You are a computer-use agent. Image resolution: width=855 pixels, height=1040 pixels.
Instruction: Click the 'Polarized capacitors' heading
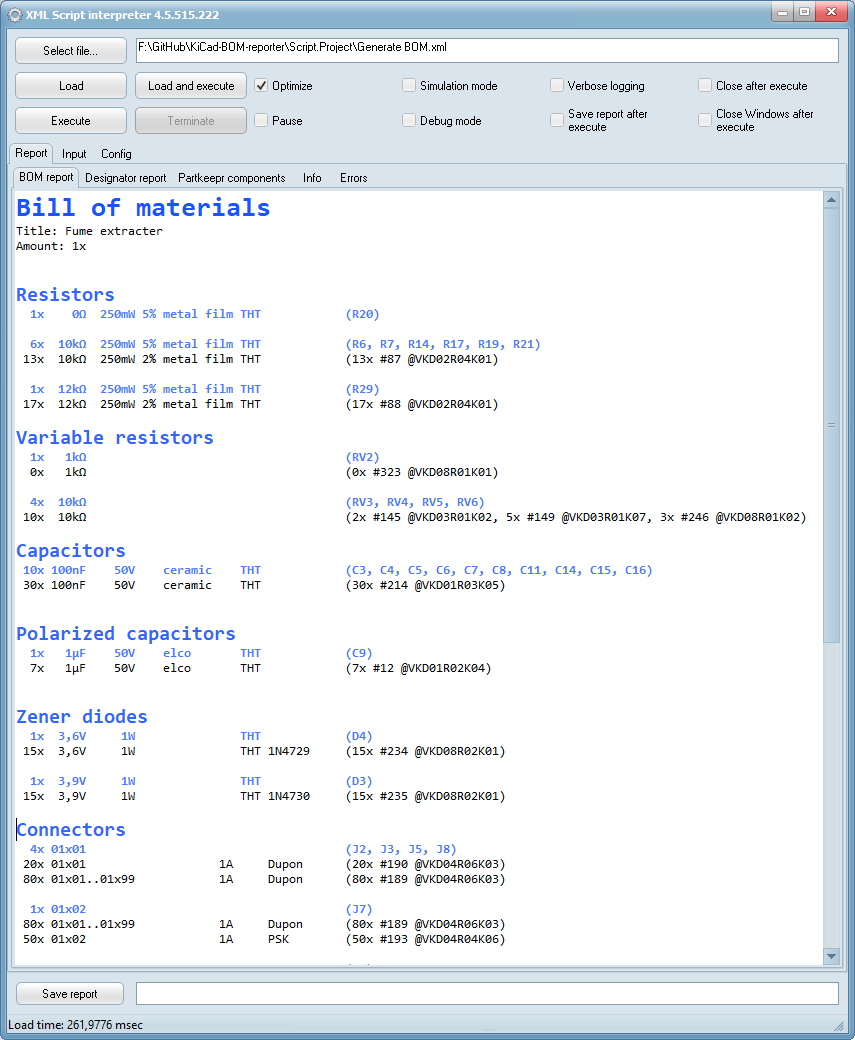coord(126,633)
